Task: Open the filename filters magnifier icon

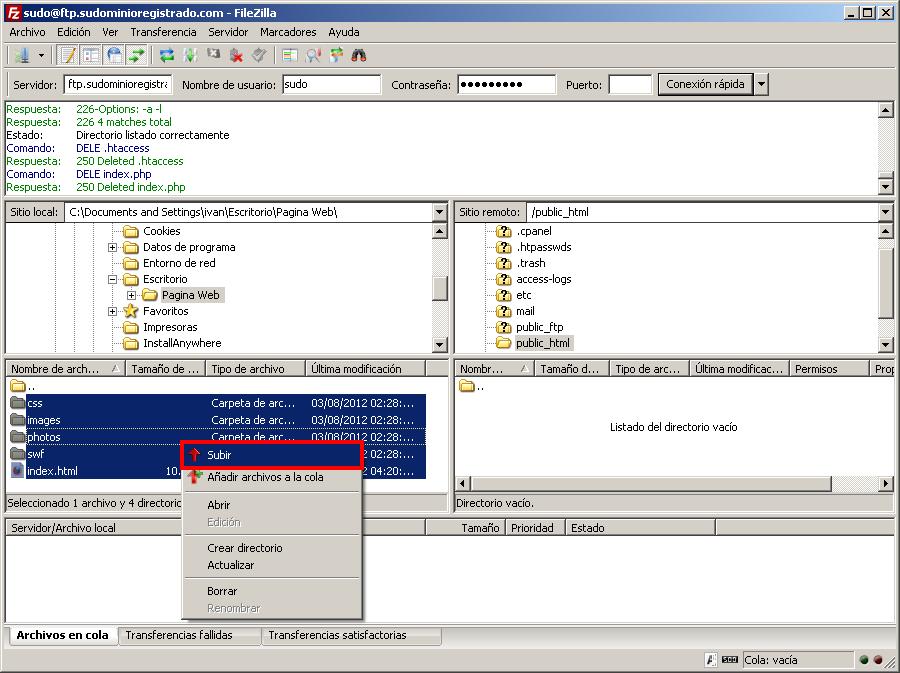Action: tap(313, 55)
